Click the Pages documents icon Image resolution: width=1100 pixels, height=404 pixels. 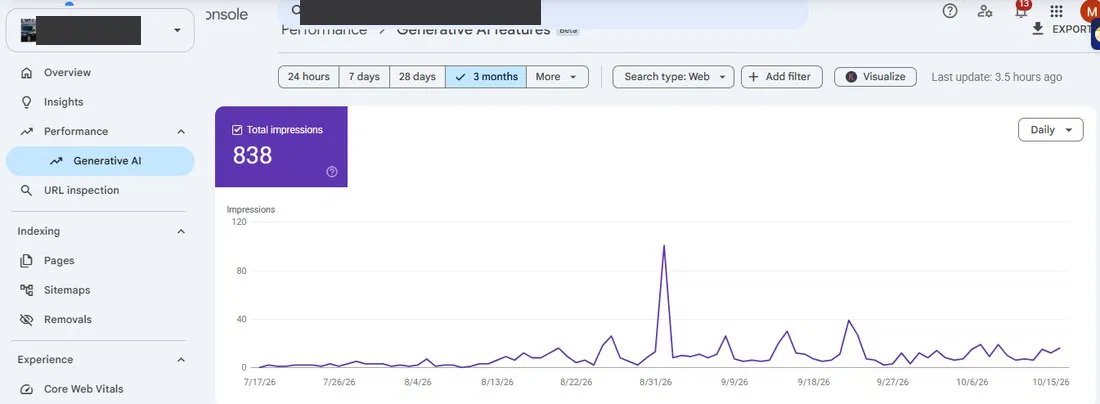coord(27,260)
